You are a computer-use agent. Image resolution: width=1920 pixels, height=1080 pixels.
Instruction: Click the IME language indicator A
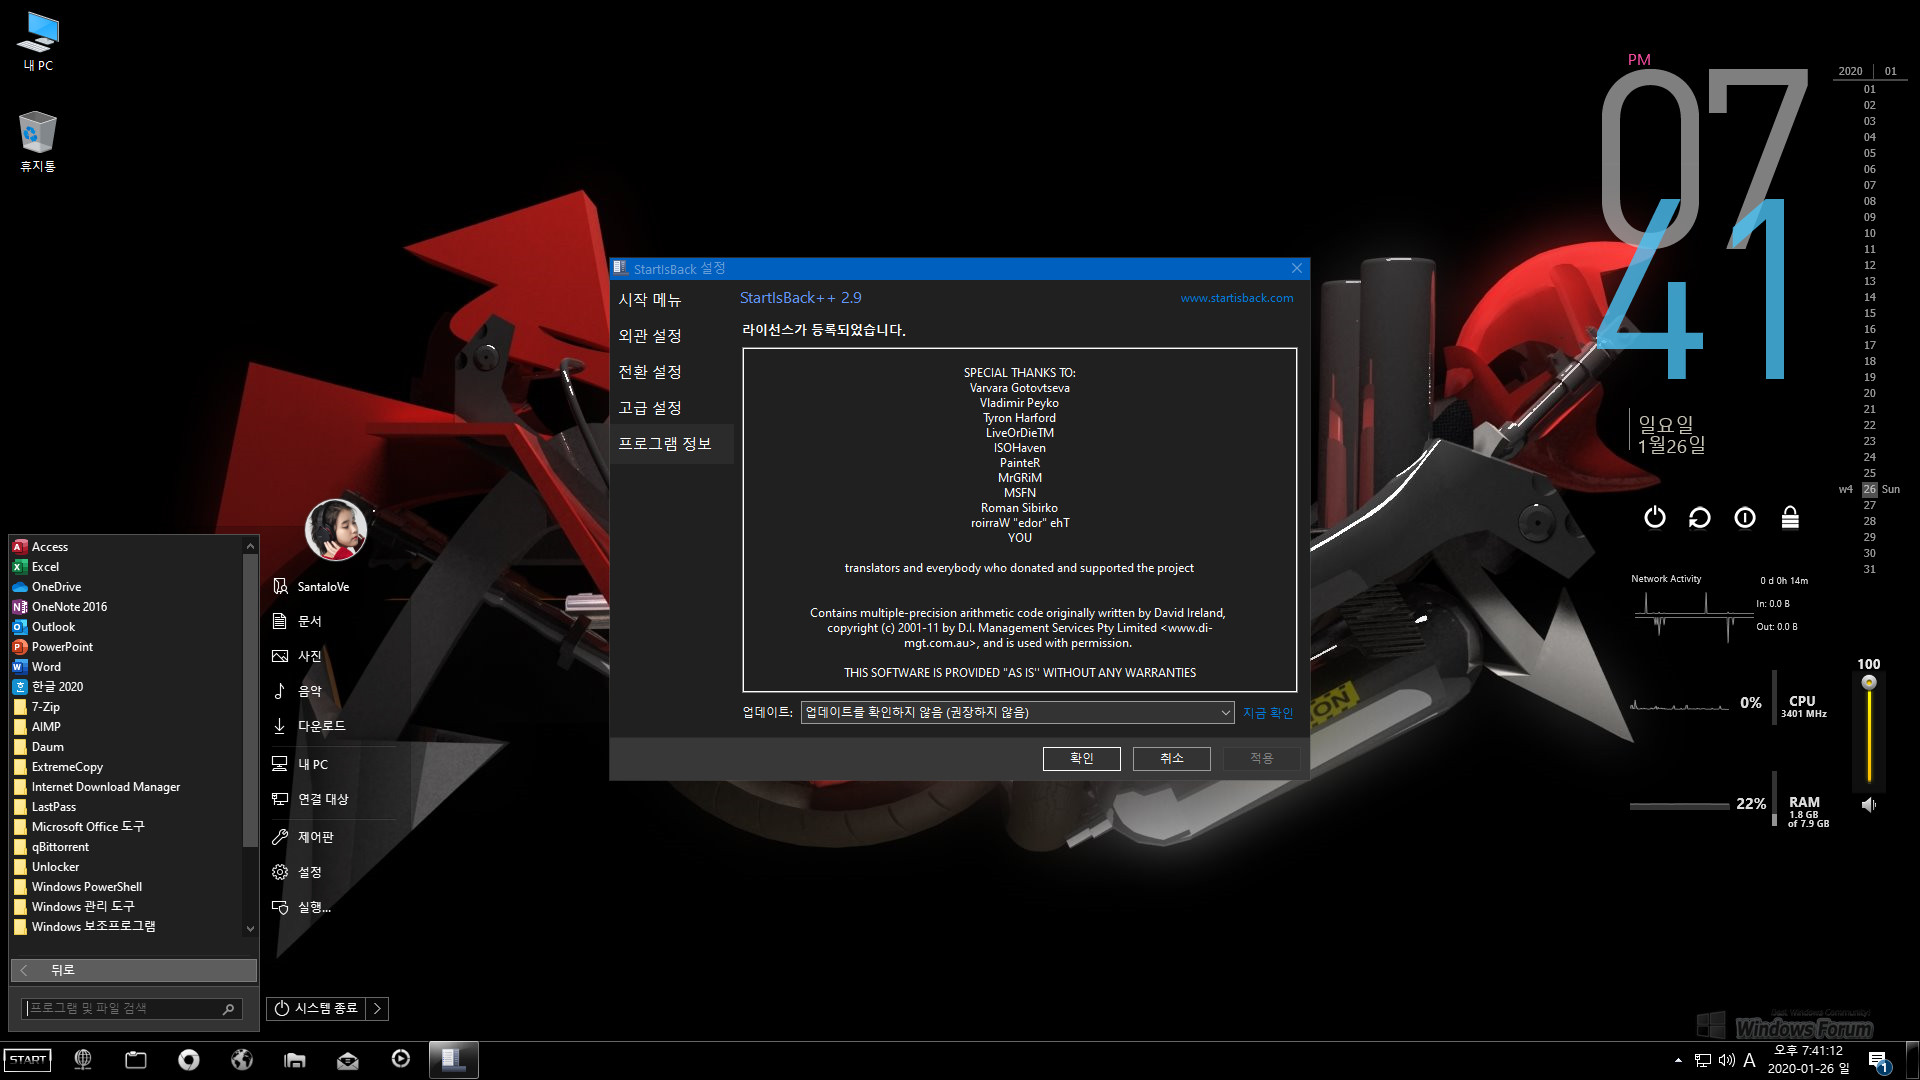pyautogui.click(x=1749, y=1060)
